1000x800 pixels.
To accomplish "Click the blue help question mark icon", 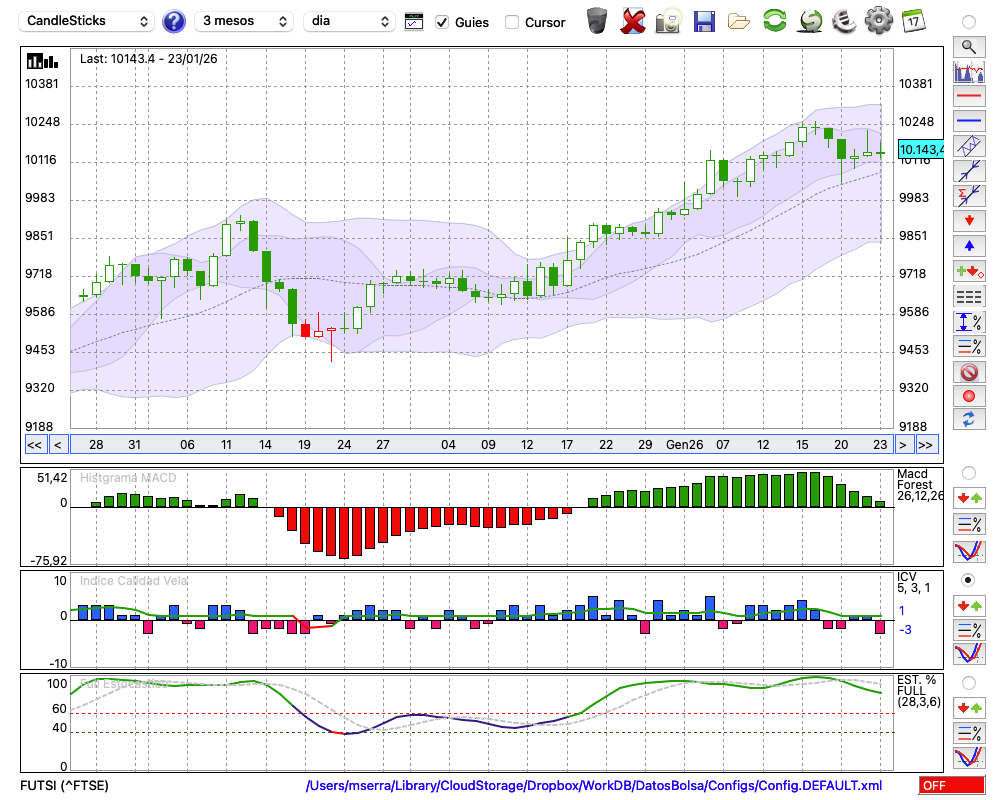I will pos(174,21).
